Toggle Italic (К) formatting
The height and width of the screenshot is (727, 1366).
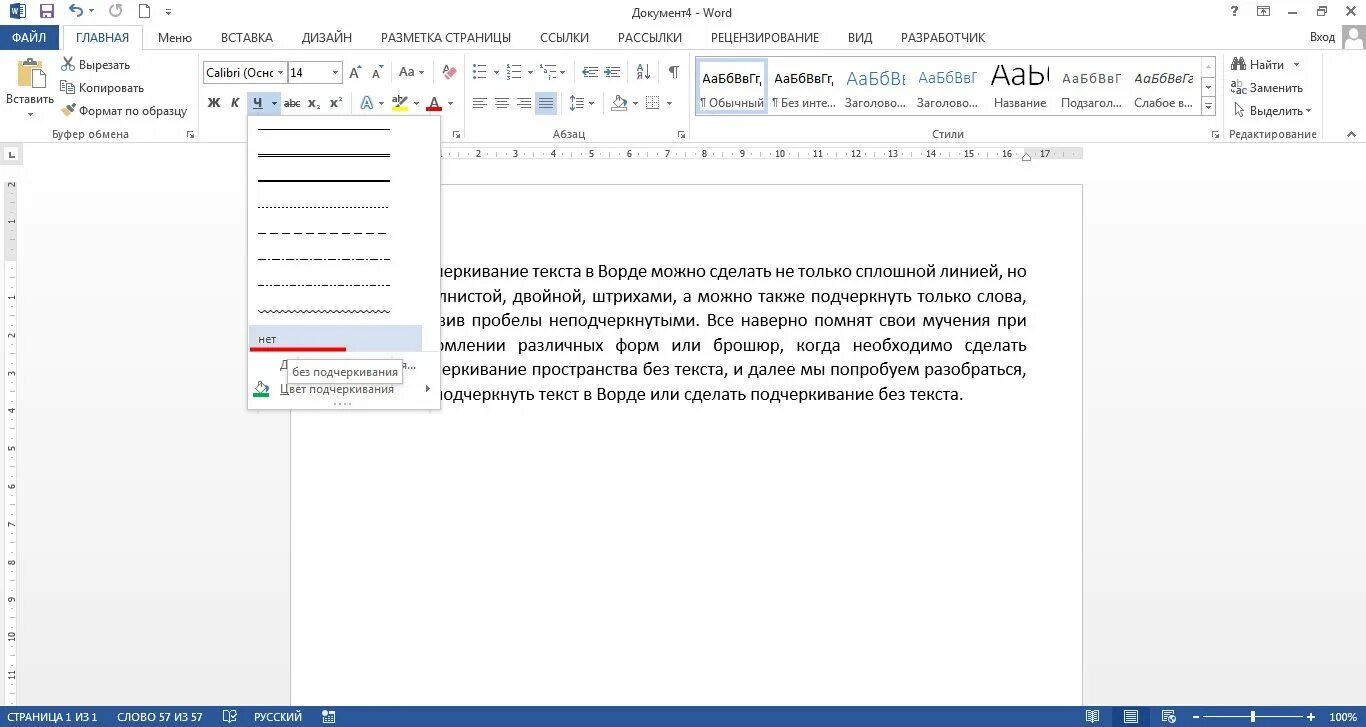[x=235, y=103]
